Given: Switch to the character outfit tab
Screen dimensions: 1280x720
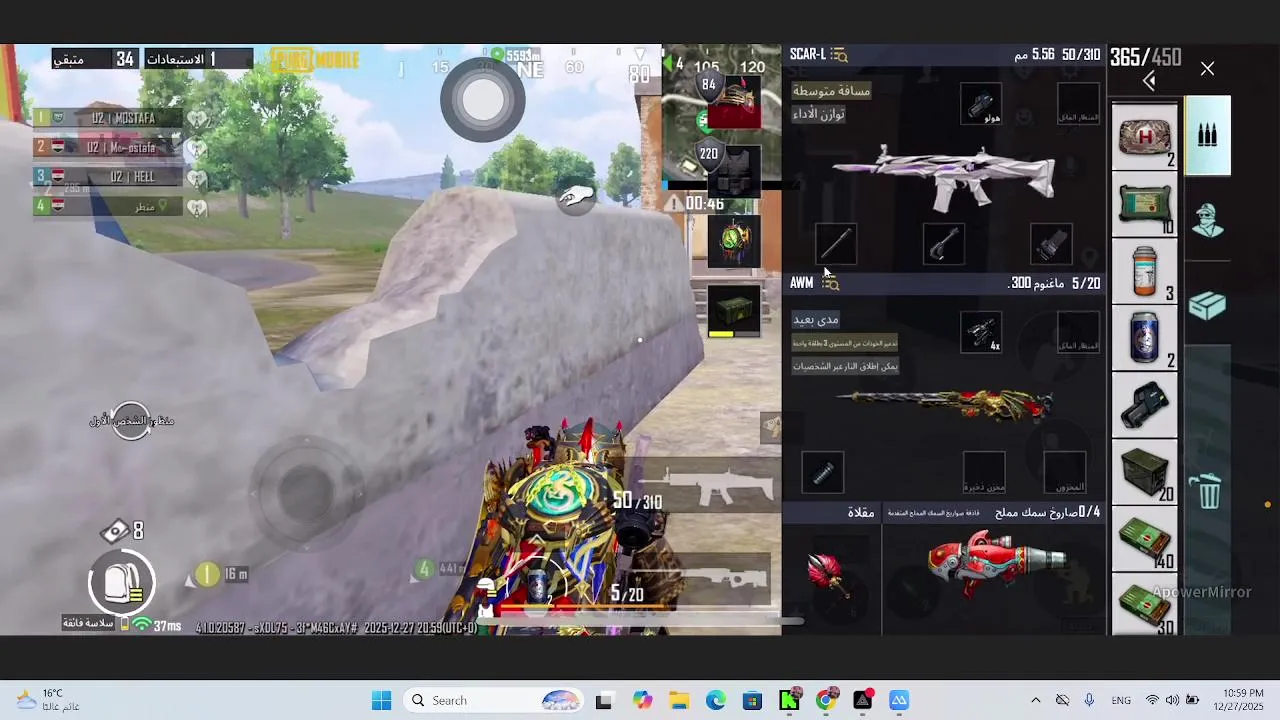Looking at the screenshot, I should click(x=1207, y=219).
